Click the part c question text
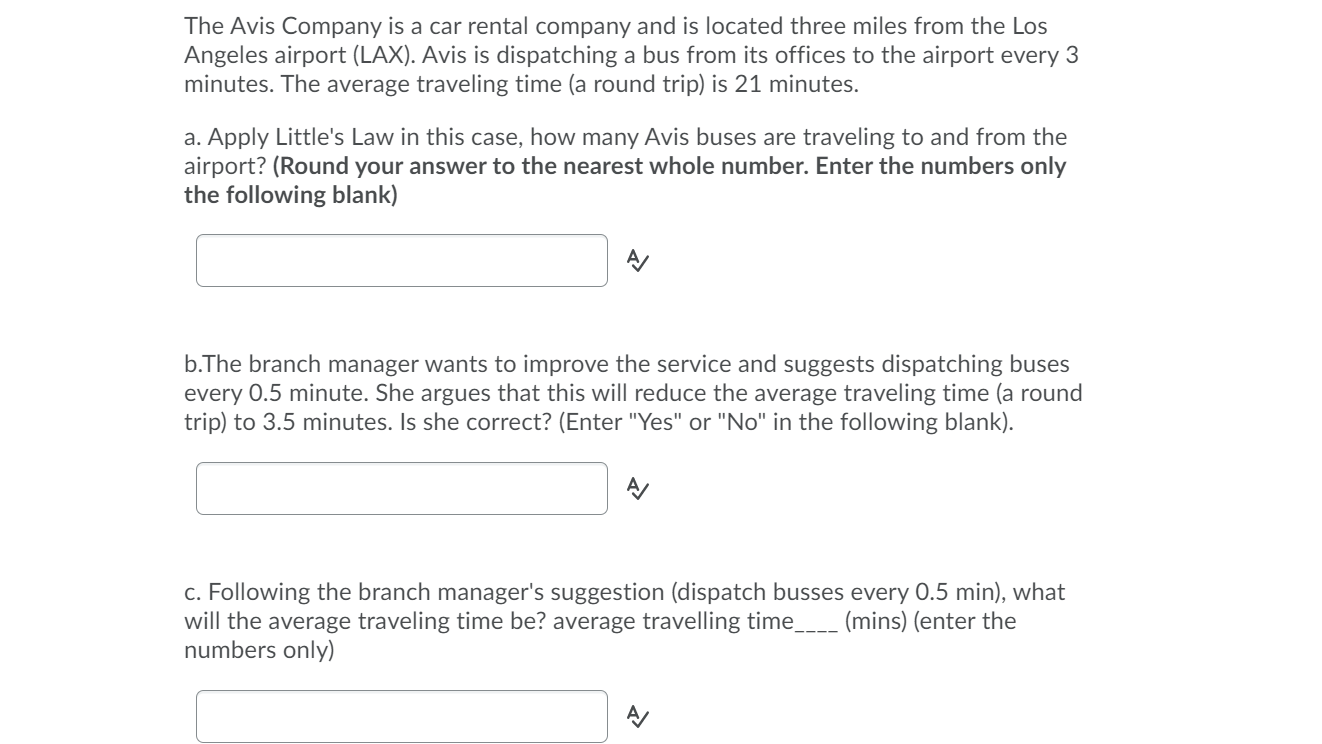 pyautogui.click(x=625, y=619)
